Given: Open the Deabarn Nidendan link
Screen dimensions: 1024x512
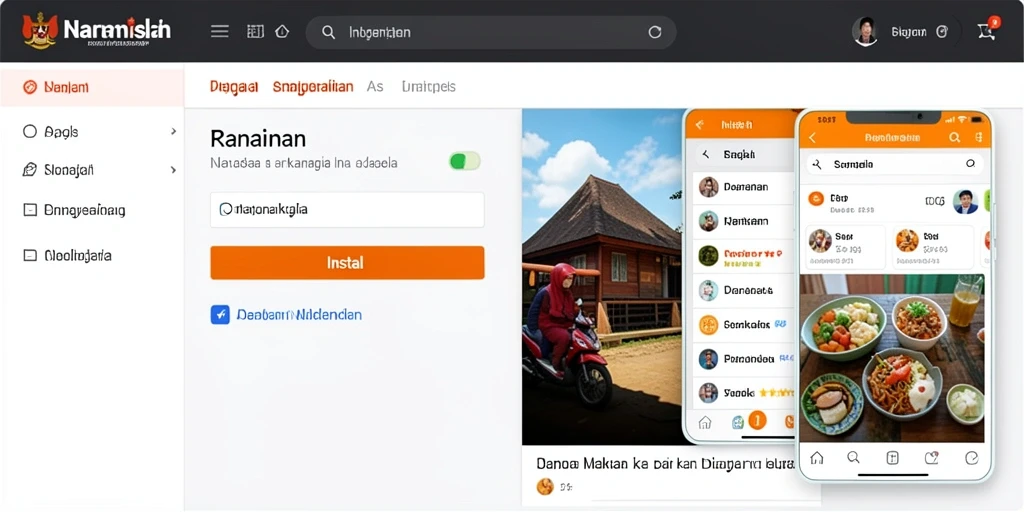Looking at the screenshot, I should point(299,315).
